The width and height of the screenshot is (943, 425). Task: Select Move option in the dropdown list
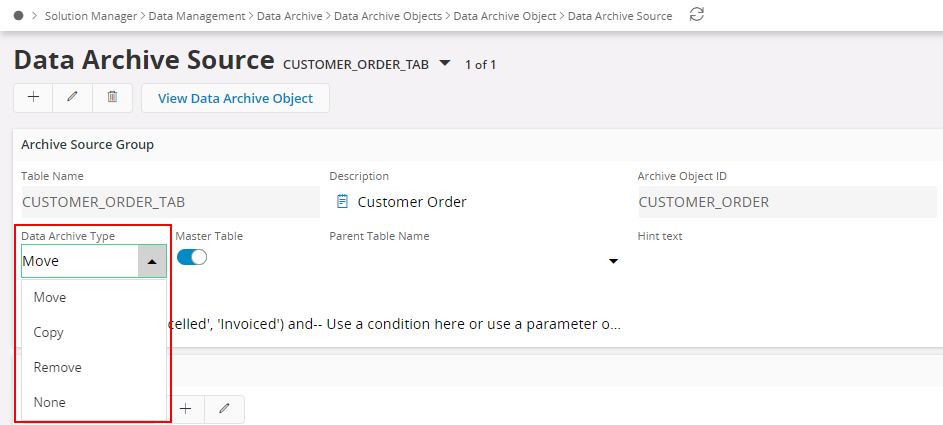(50, 297)
